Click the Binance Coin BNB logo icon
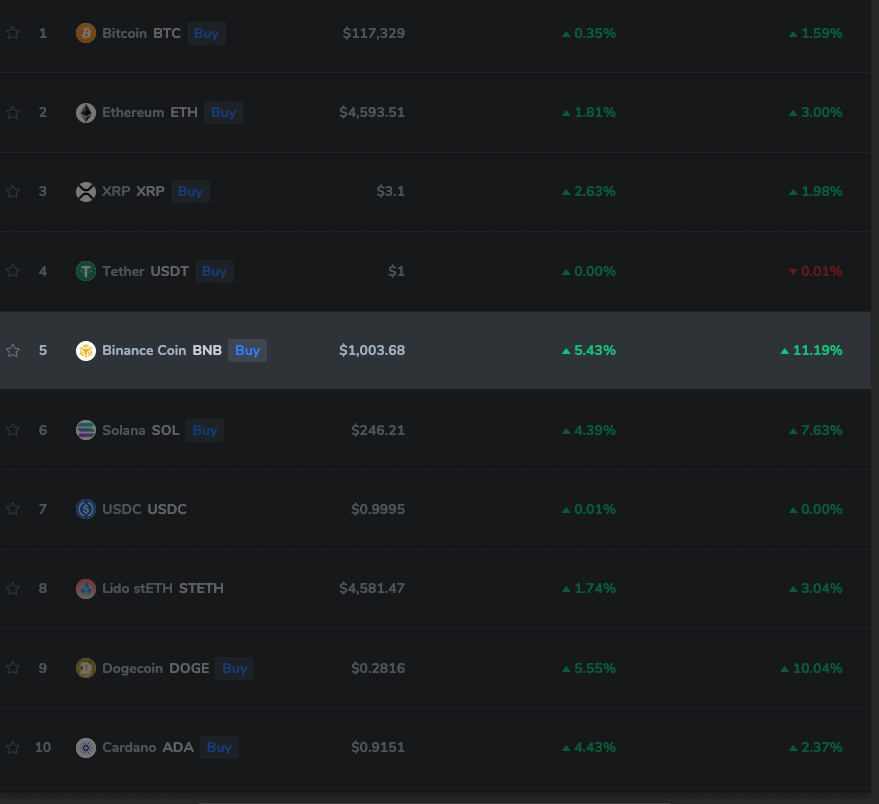 [85, 350]
